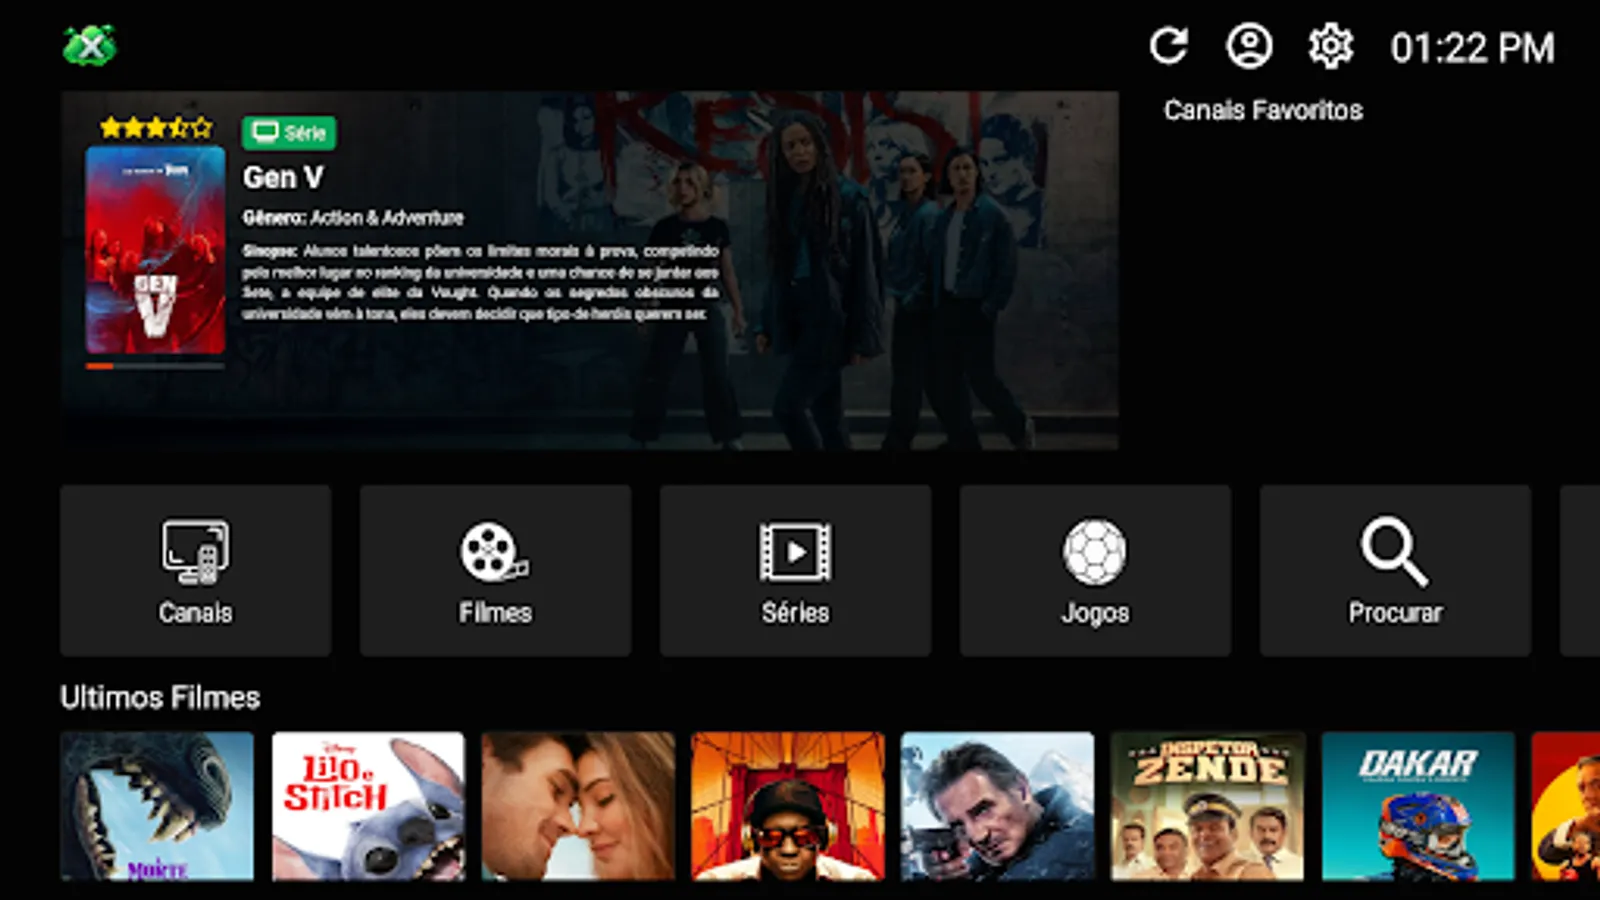Click the Gen V title text
Viewport: 1600px width, 900px height.
(283, 177)
